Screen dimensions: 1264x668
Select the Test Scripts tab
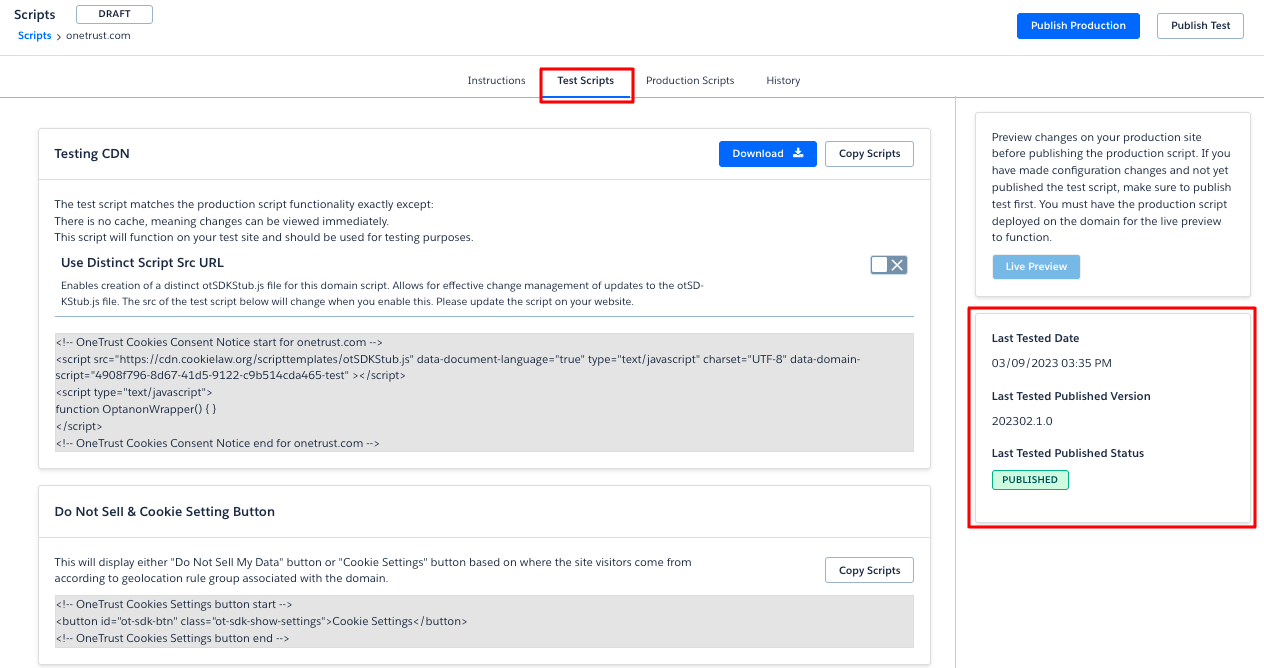coord(585,81)
